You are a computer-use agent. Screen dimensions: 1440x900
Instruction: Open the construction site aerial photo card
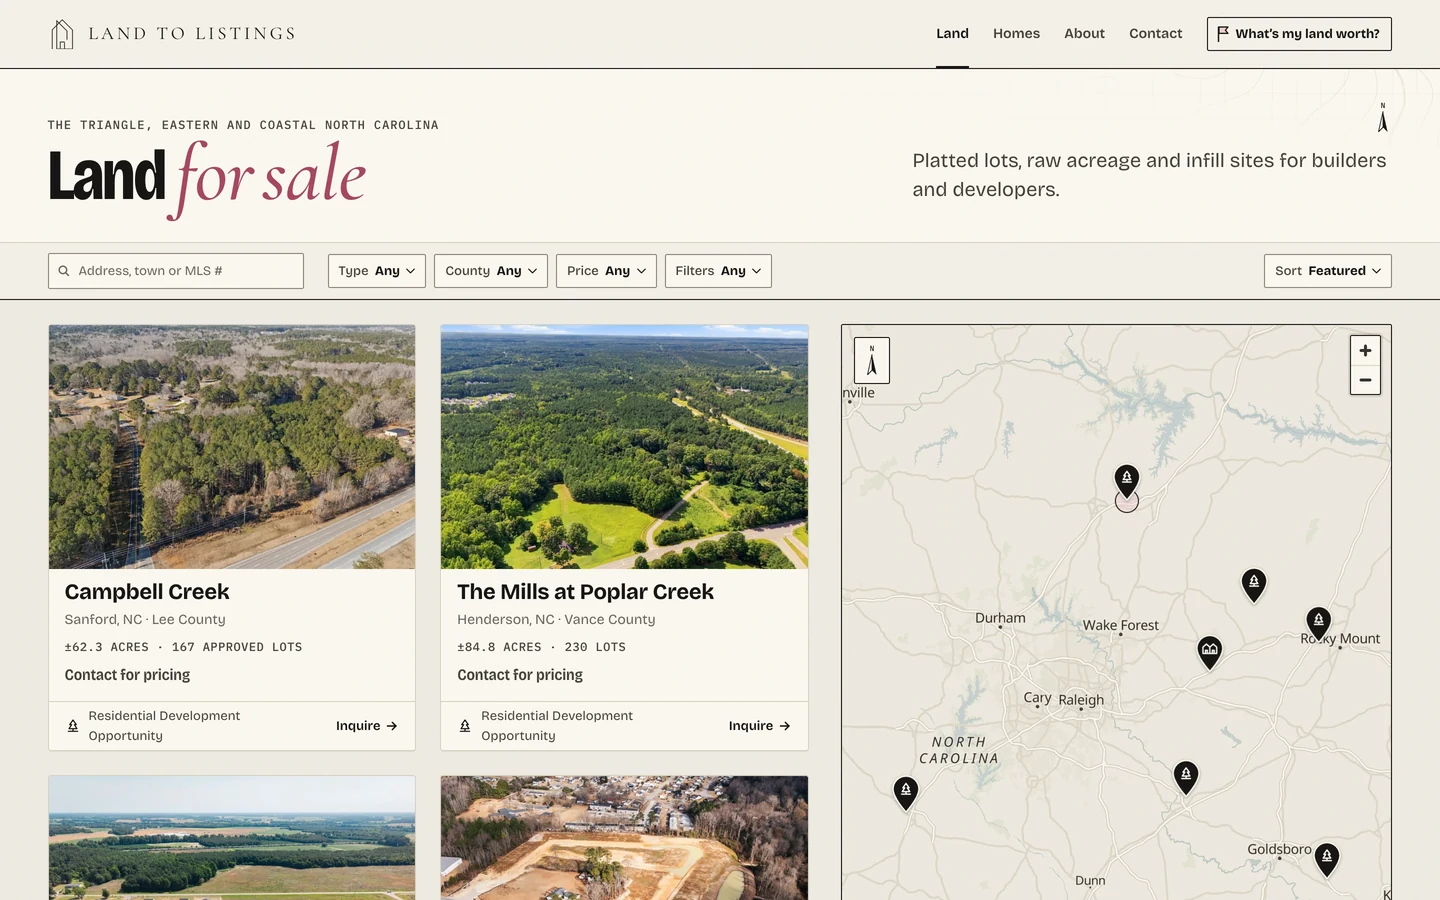[x=624, y=838]
